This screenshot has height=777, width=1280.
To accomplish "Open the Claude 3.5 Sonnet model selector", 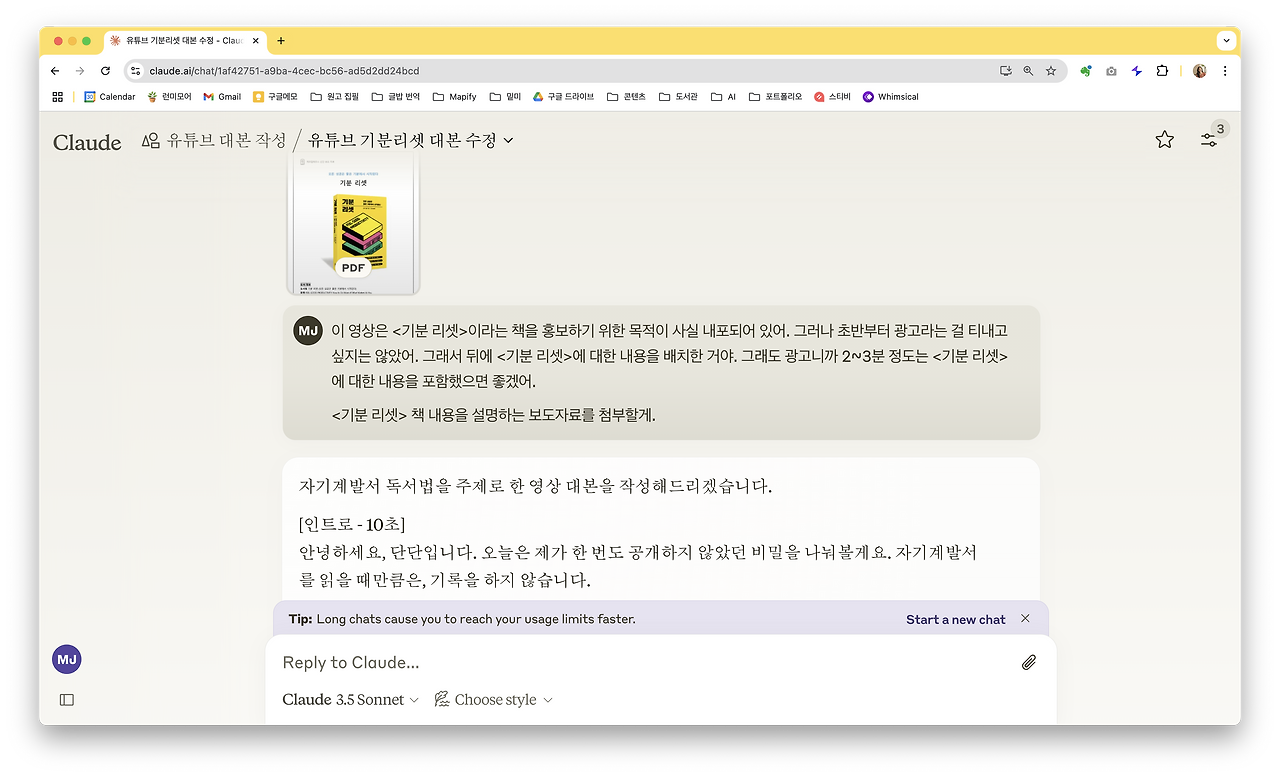I will click(x=349, y=699).
